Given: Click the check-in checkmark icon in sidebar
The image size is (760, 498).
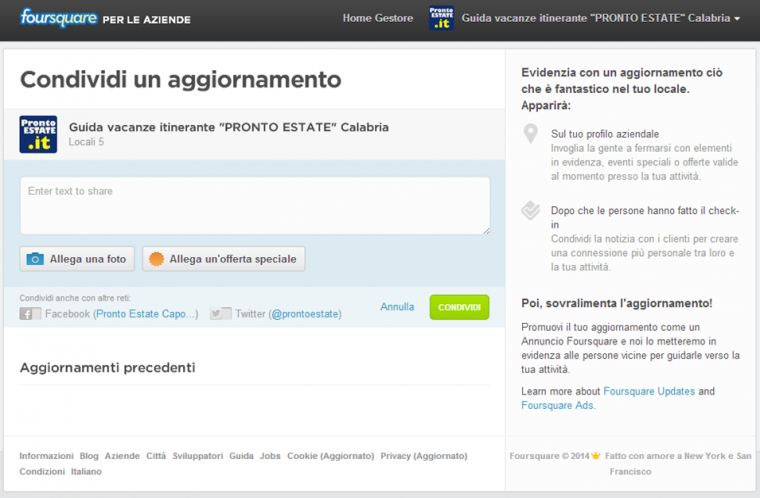Looking at the screenshot, I should coord(531,210).
